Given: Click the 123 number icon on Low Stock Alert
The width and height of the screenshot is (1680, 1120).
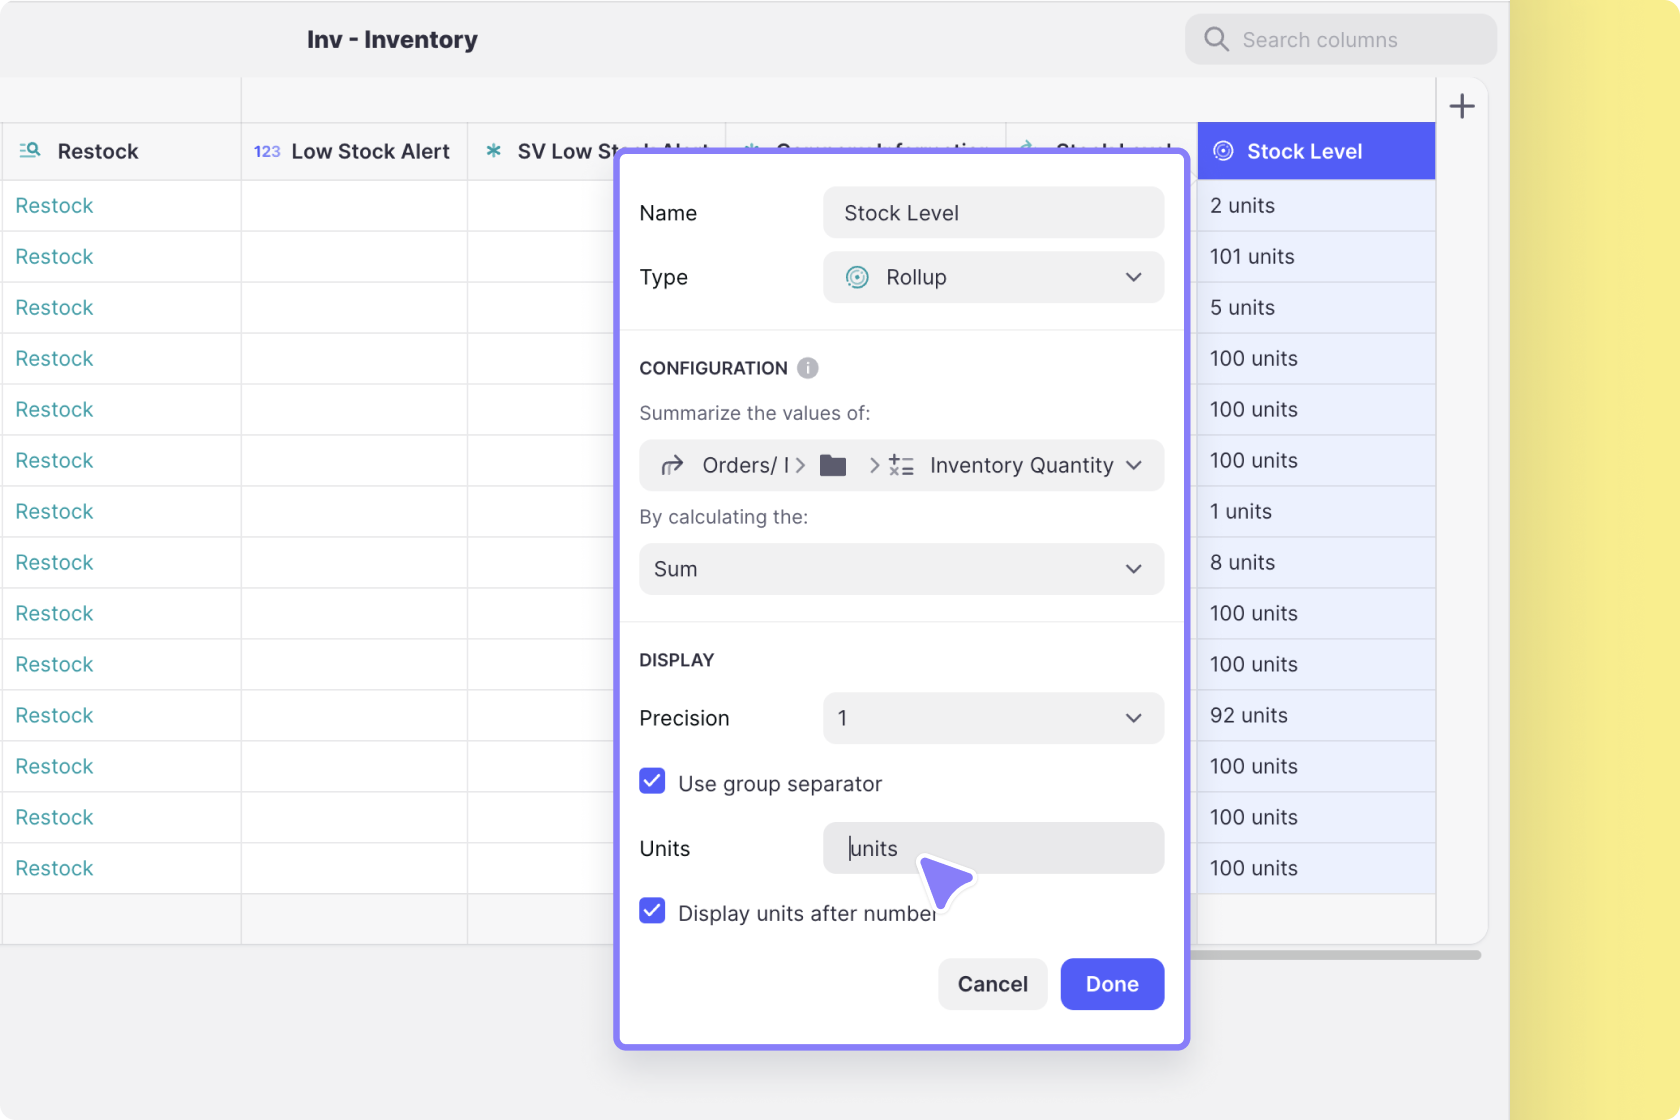Looking at the screenshot, I should 267,152.
